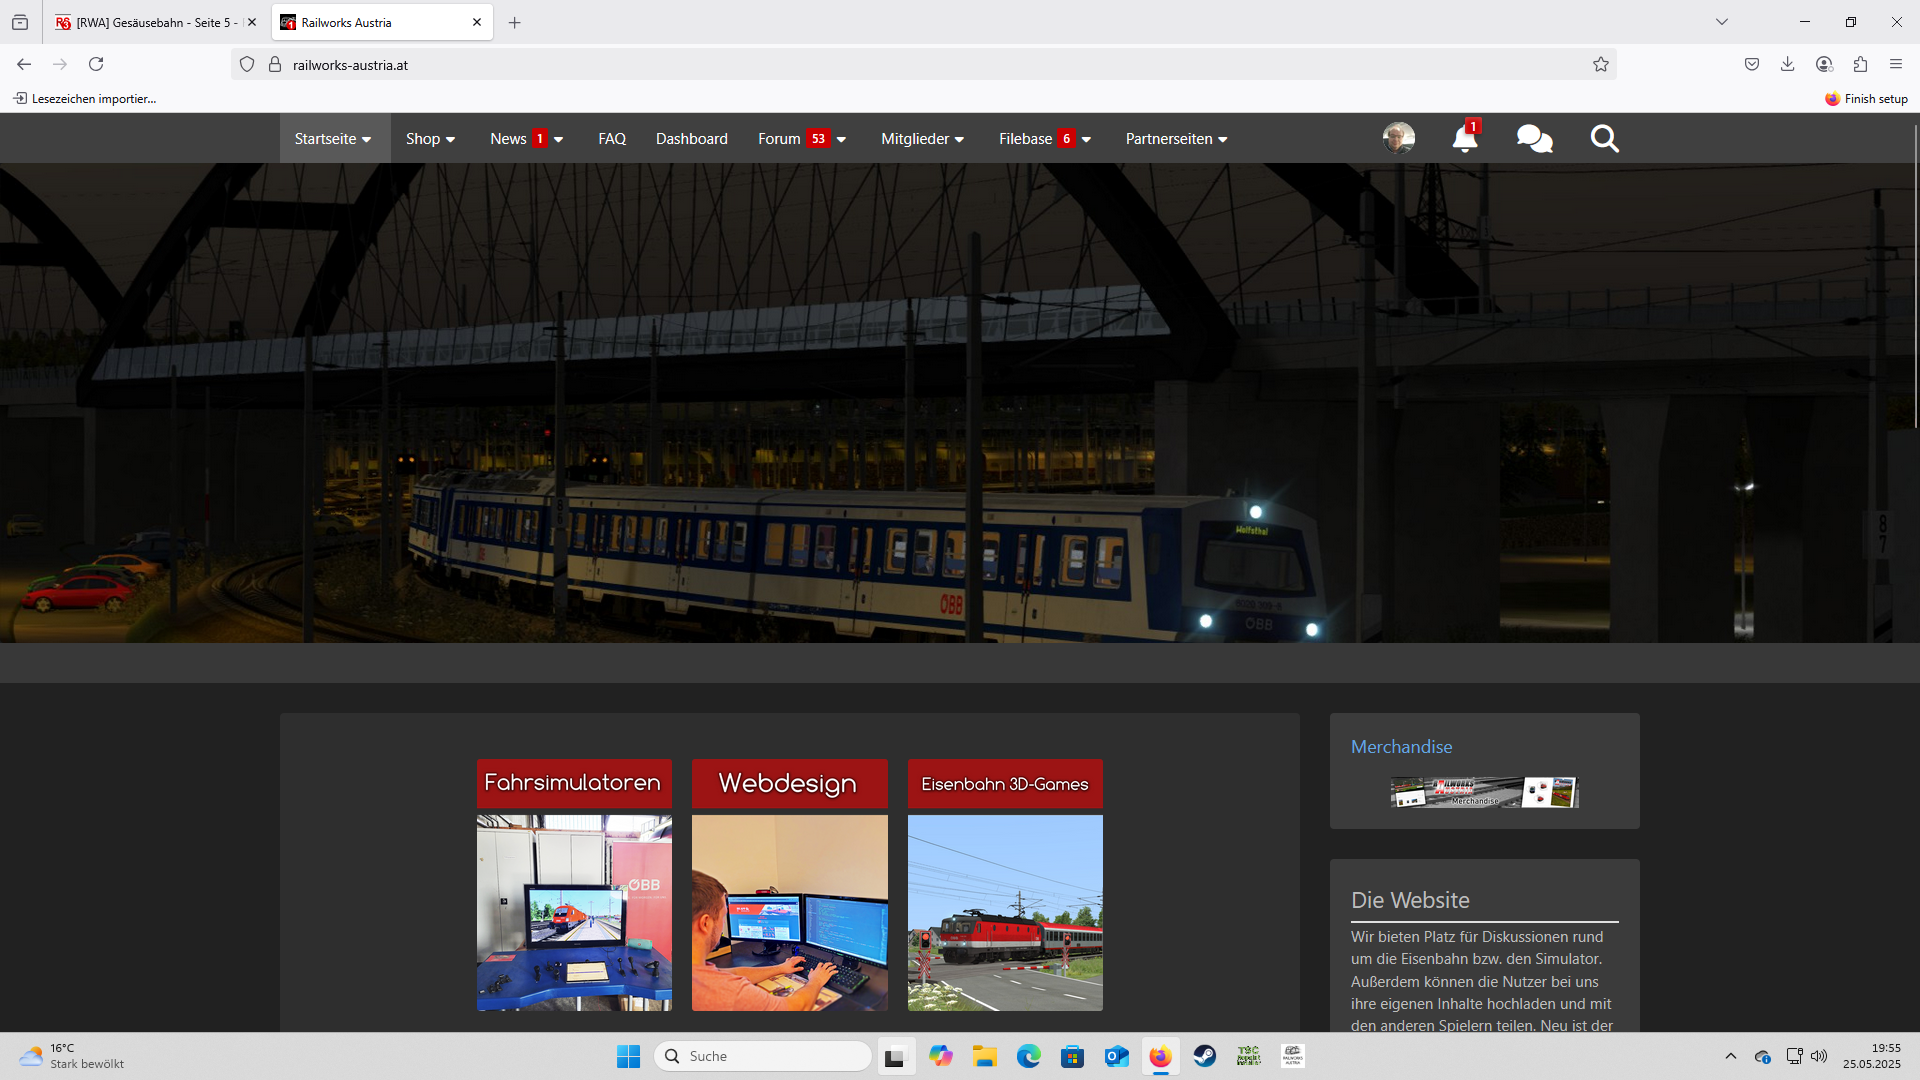Open the FAQ menu item

612,139
